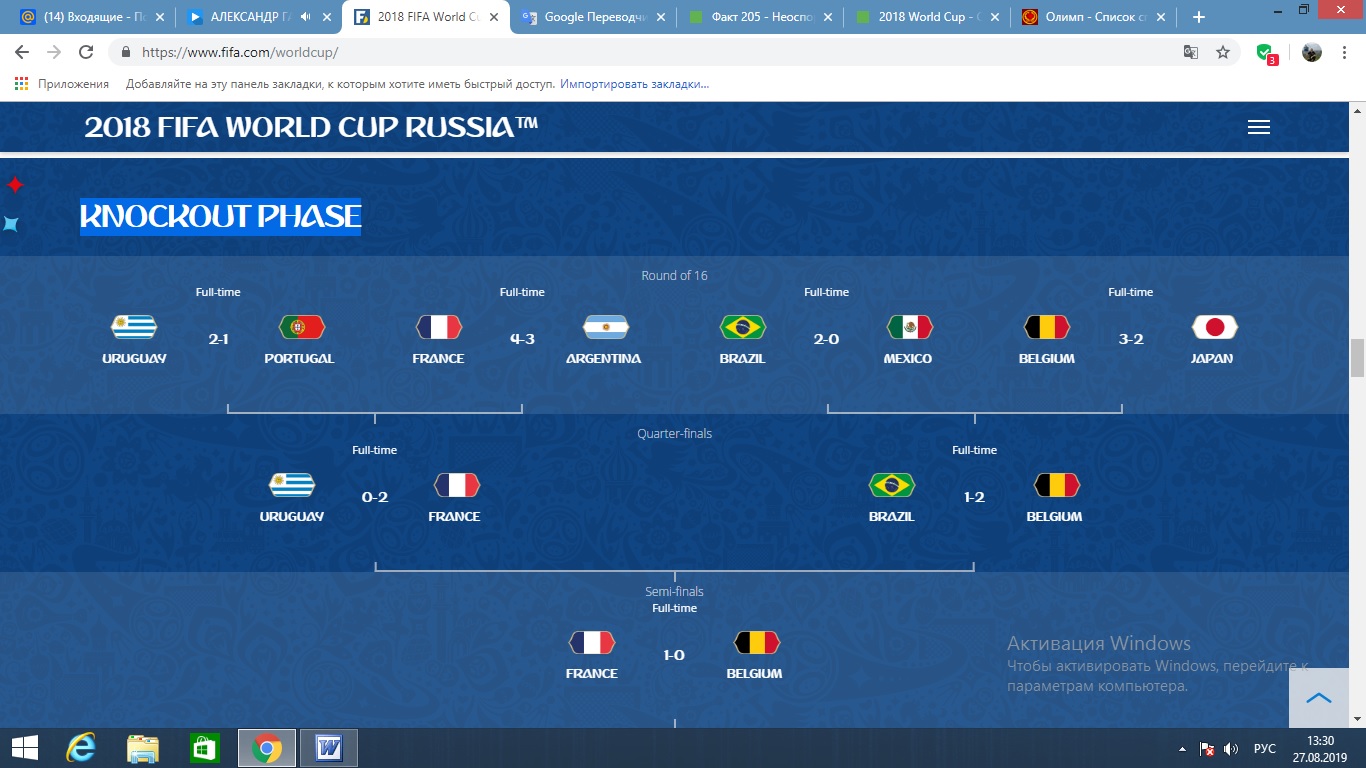This screenshot has width=1366, height=768.
Task: Click the Portugal flag
Action: 302,327
